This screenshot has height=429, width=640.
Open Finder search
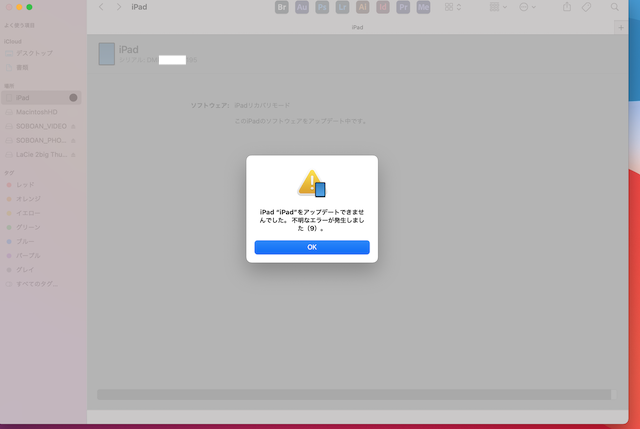click(615, 7)
